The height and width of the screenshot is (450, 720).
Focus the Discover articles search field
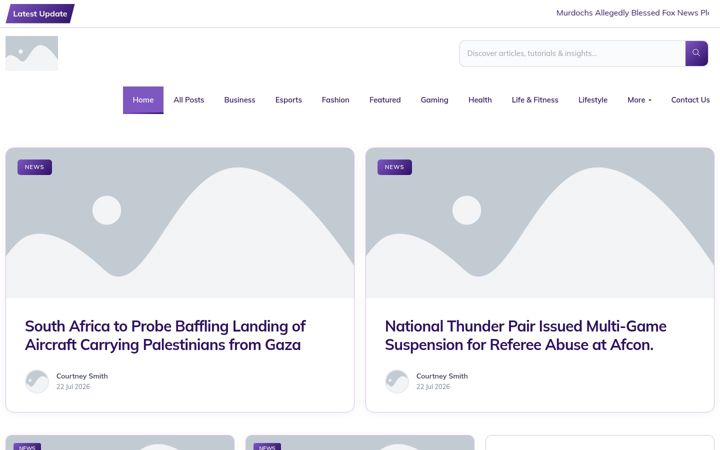[x=572, y=53]
